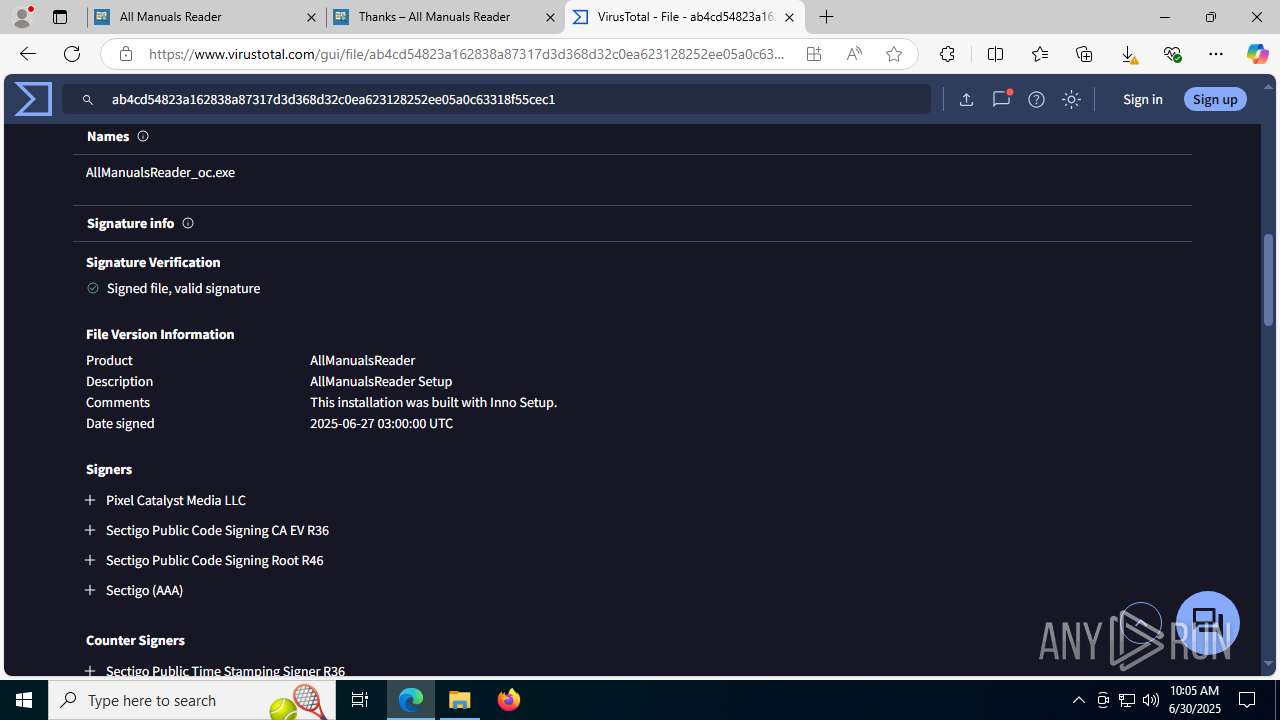The width and height of the screenshot is (1280, 720).
Task: Open the Favorites list icon
Action: [x=1040, y=54]
